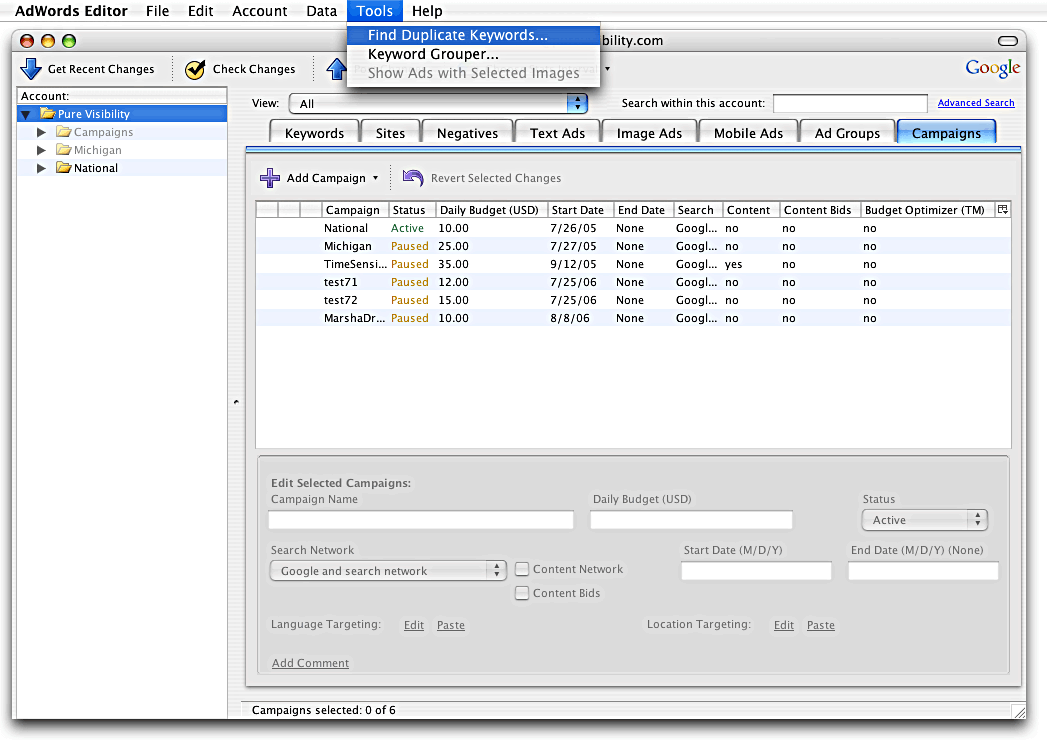The image size is (1047, 744).
Task: Open the View filter dropdown showing All
Action: tap(437, 103)
